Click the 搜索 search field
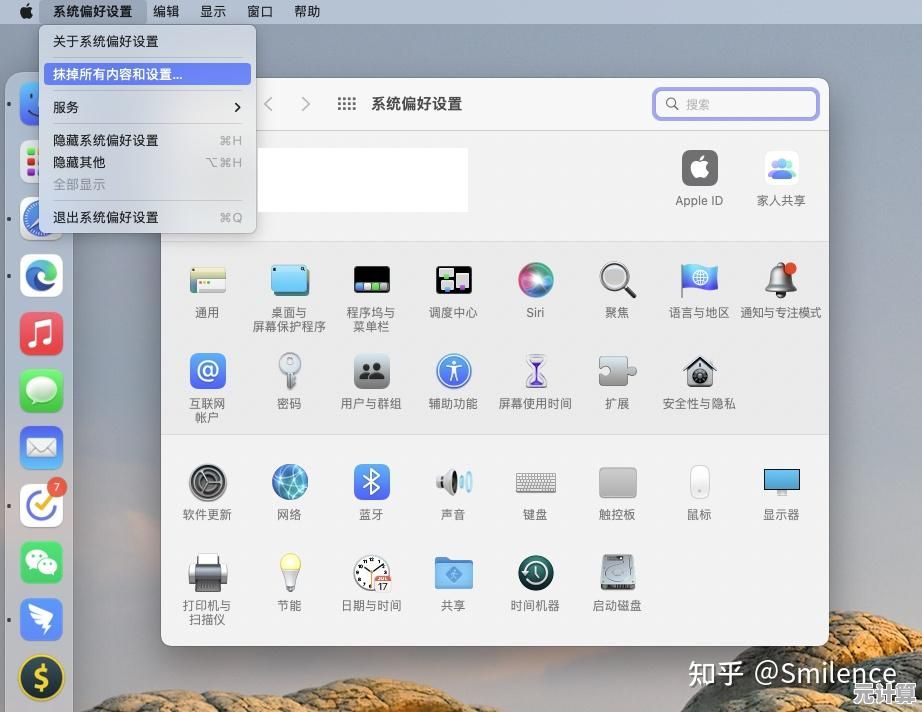This screenshot has height=712, width=922. tap(736, 104)
